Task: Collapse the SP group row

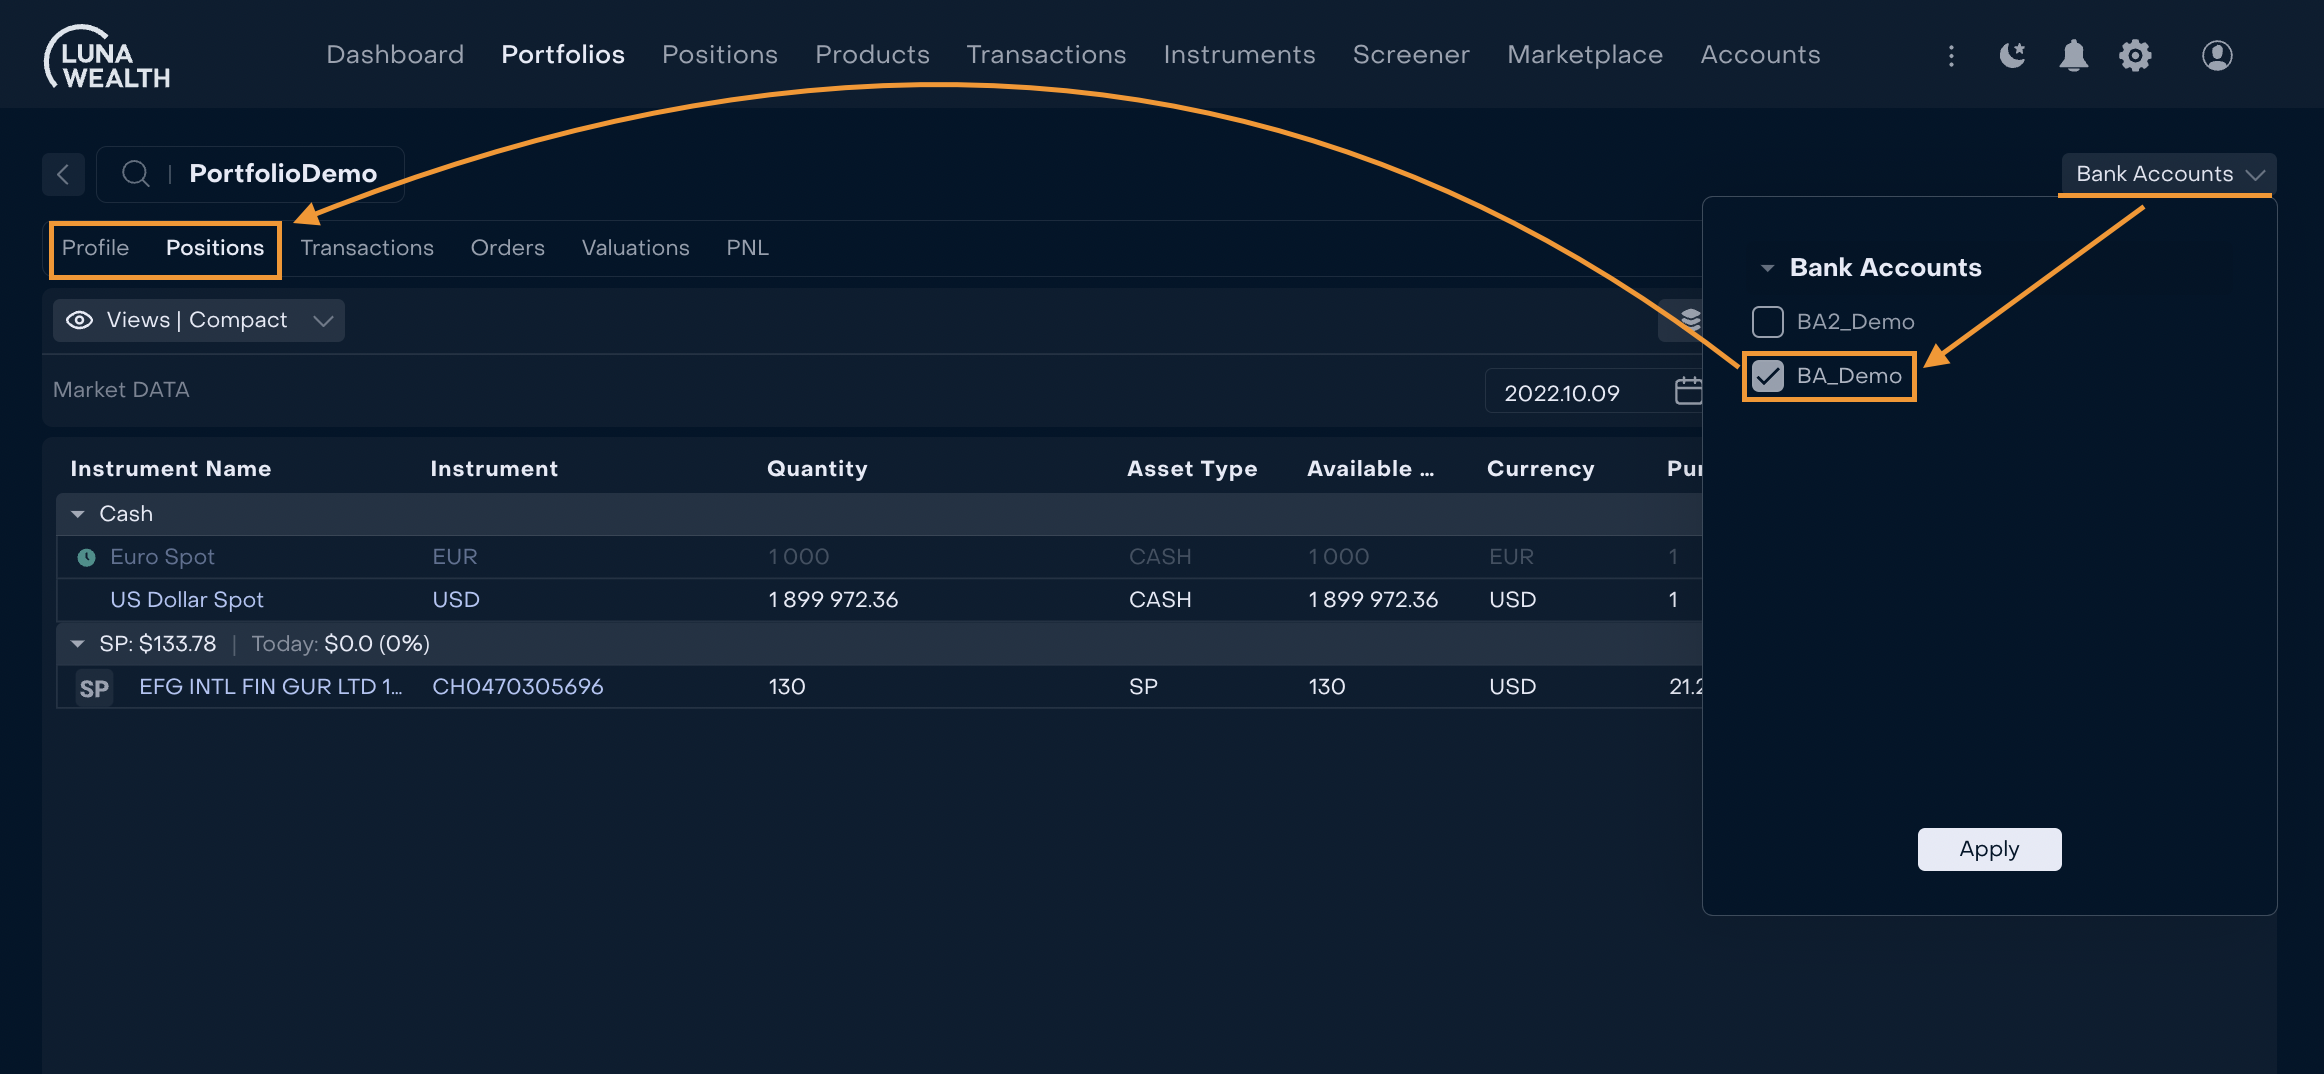Action: coord(78,644)
